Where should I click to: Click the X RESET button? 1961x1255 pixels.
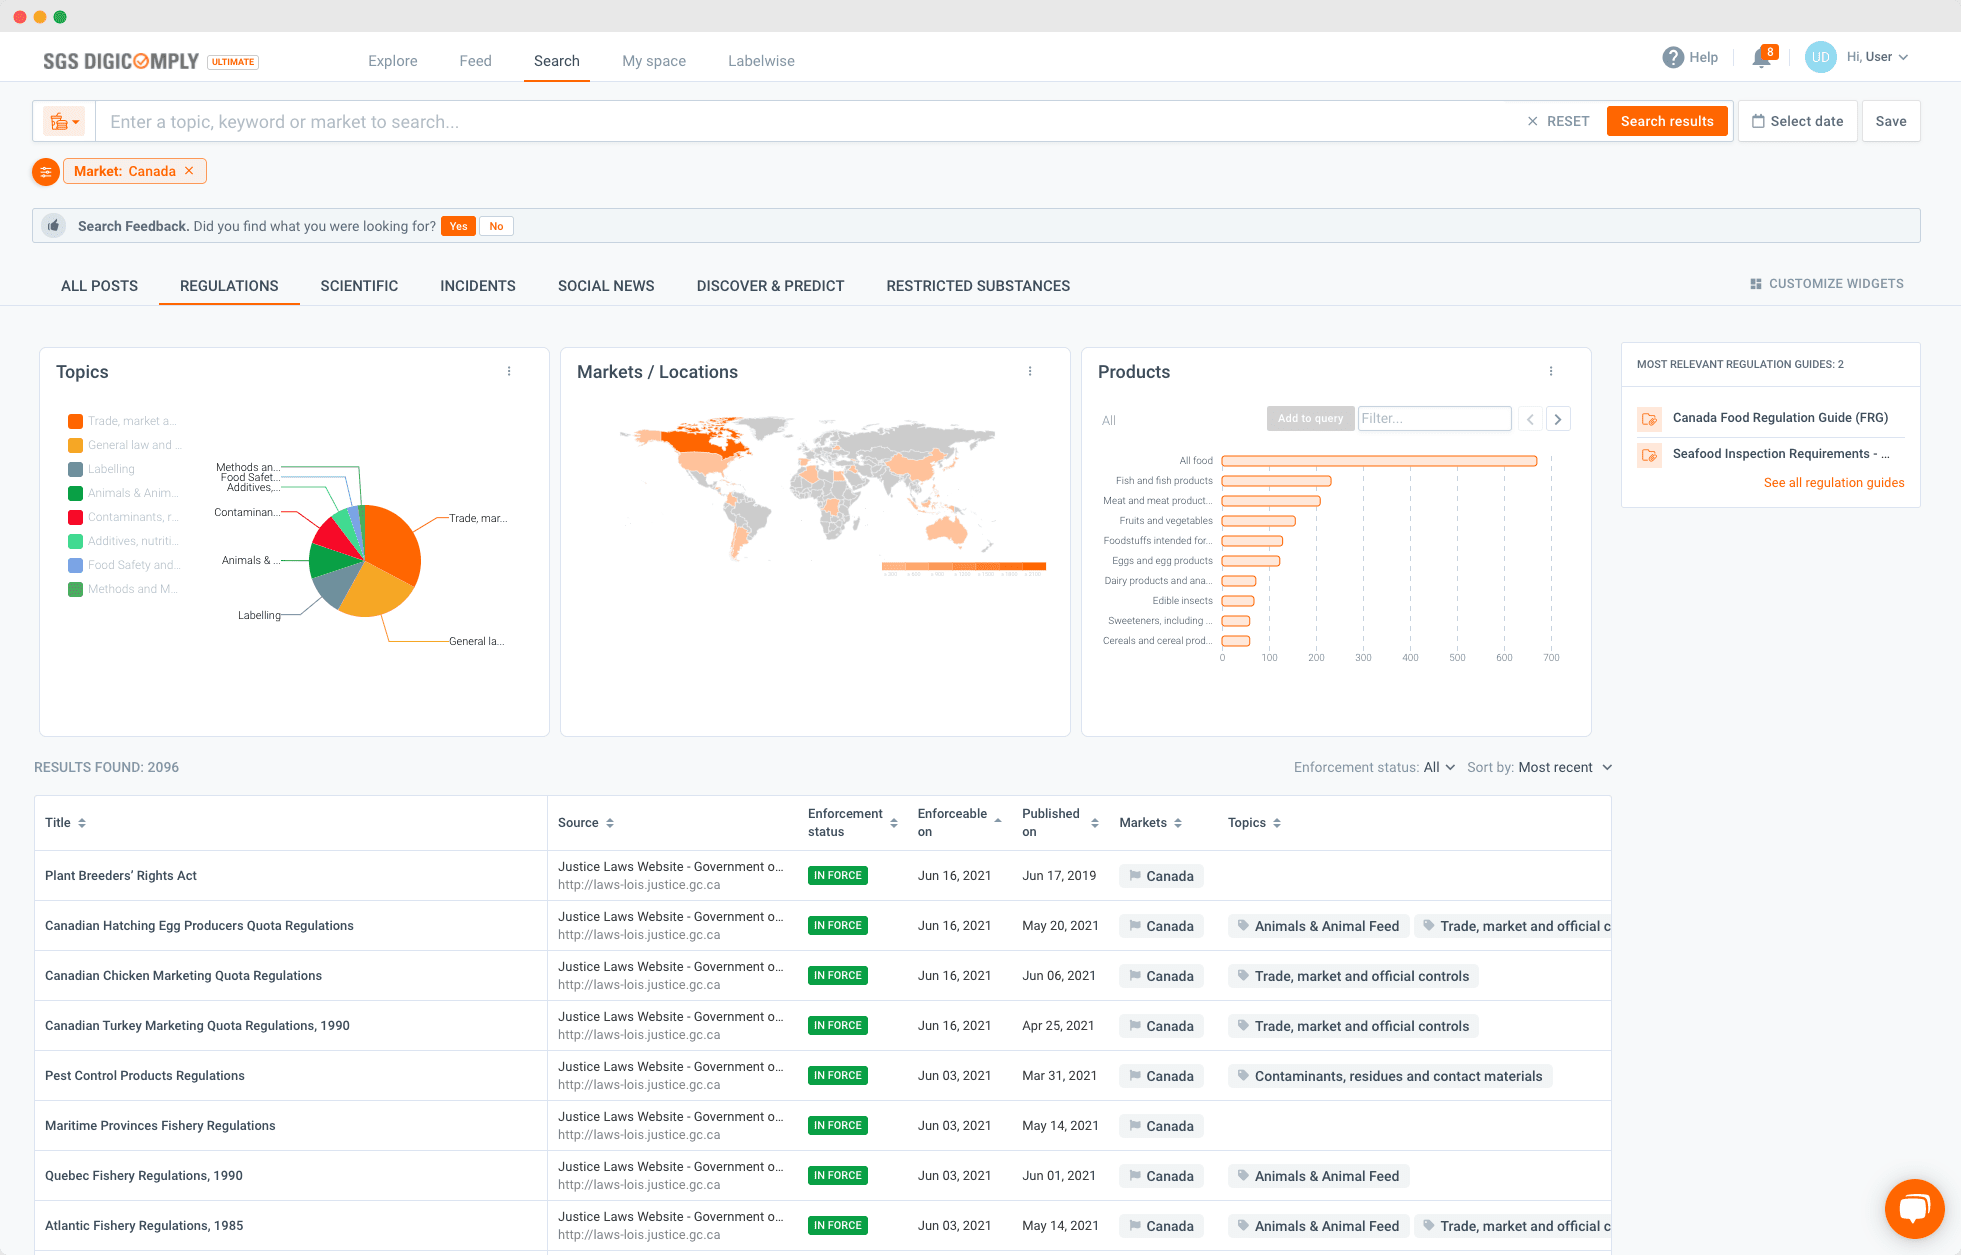coord(1558,121)
